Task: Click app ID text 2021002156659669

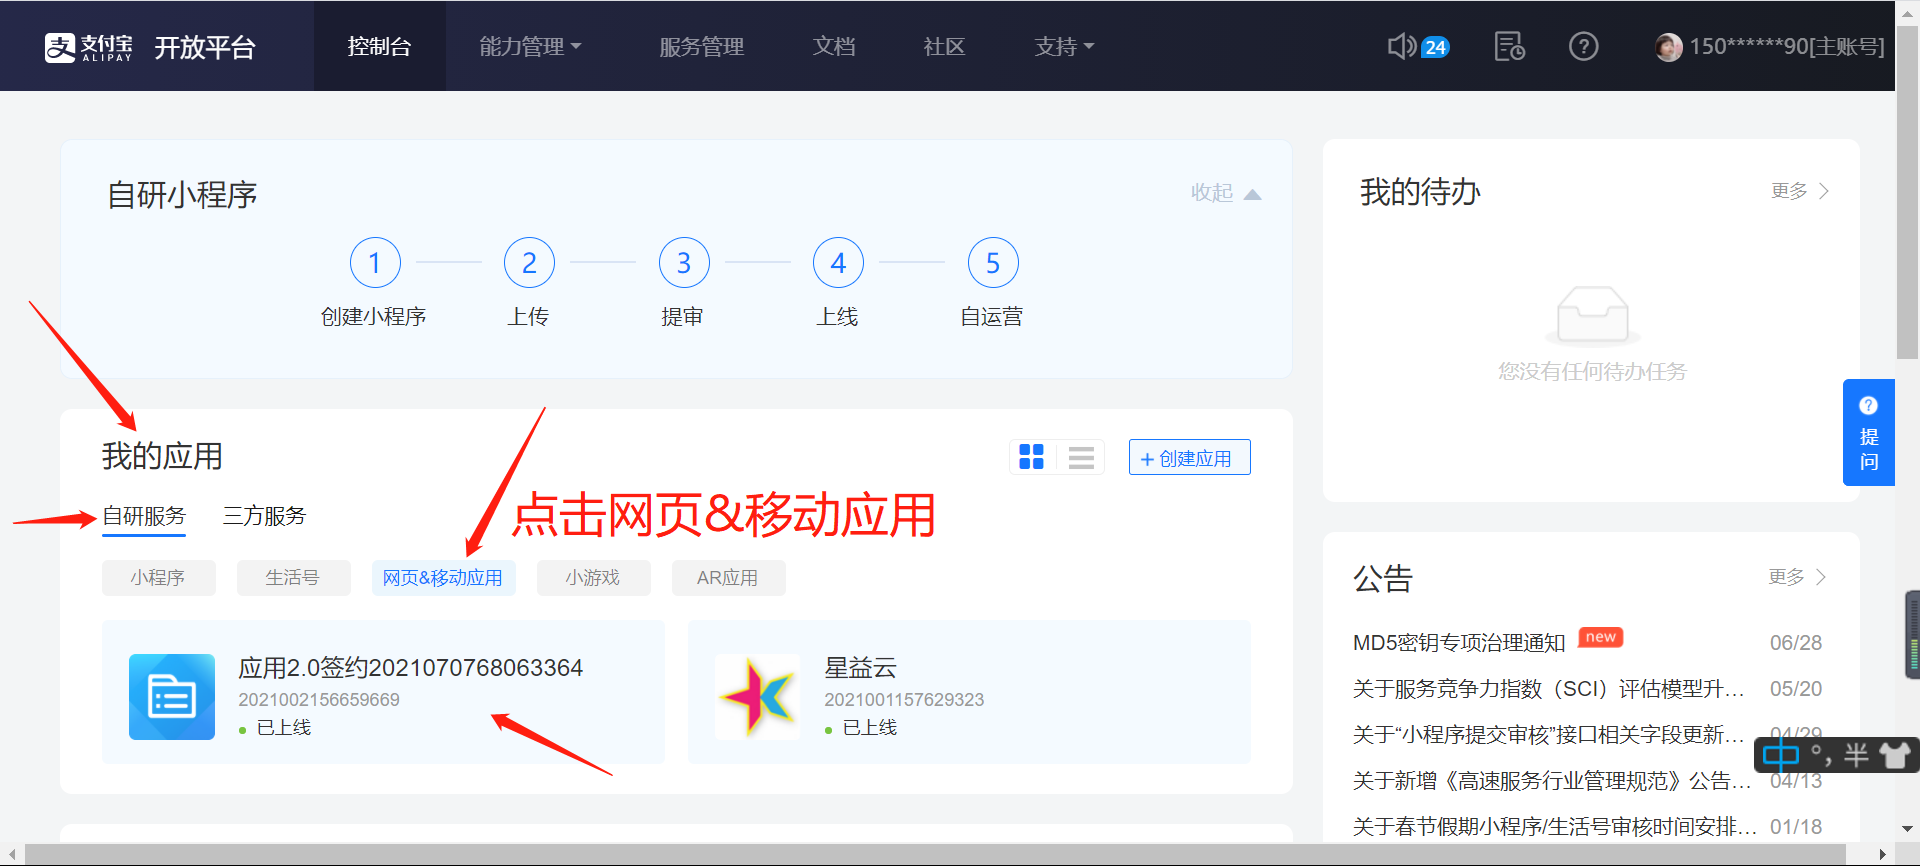Action: coord(319,700)
